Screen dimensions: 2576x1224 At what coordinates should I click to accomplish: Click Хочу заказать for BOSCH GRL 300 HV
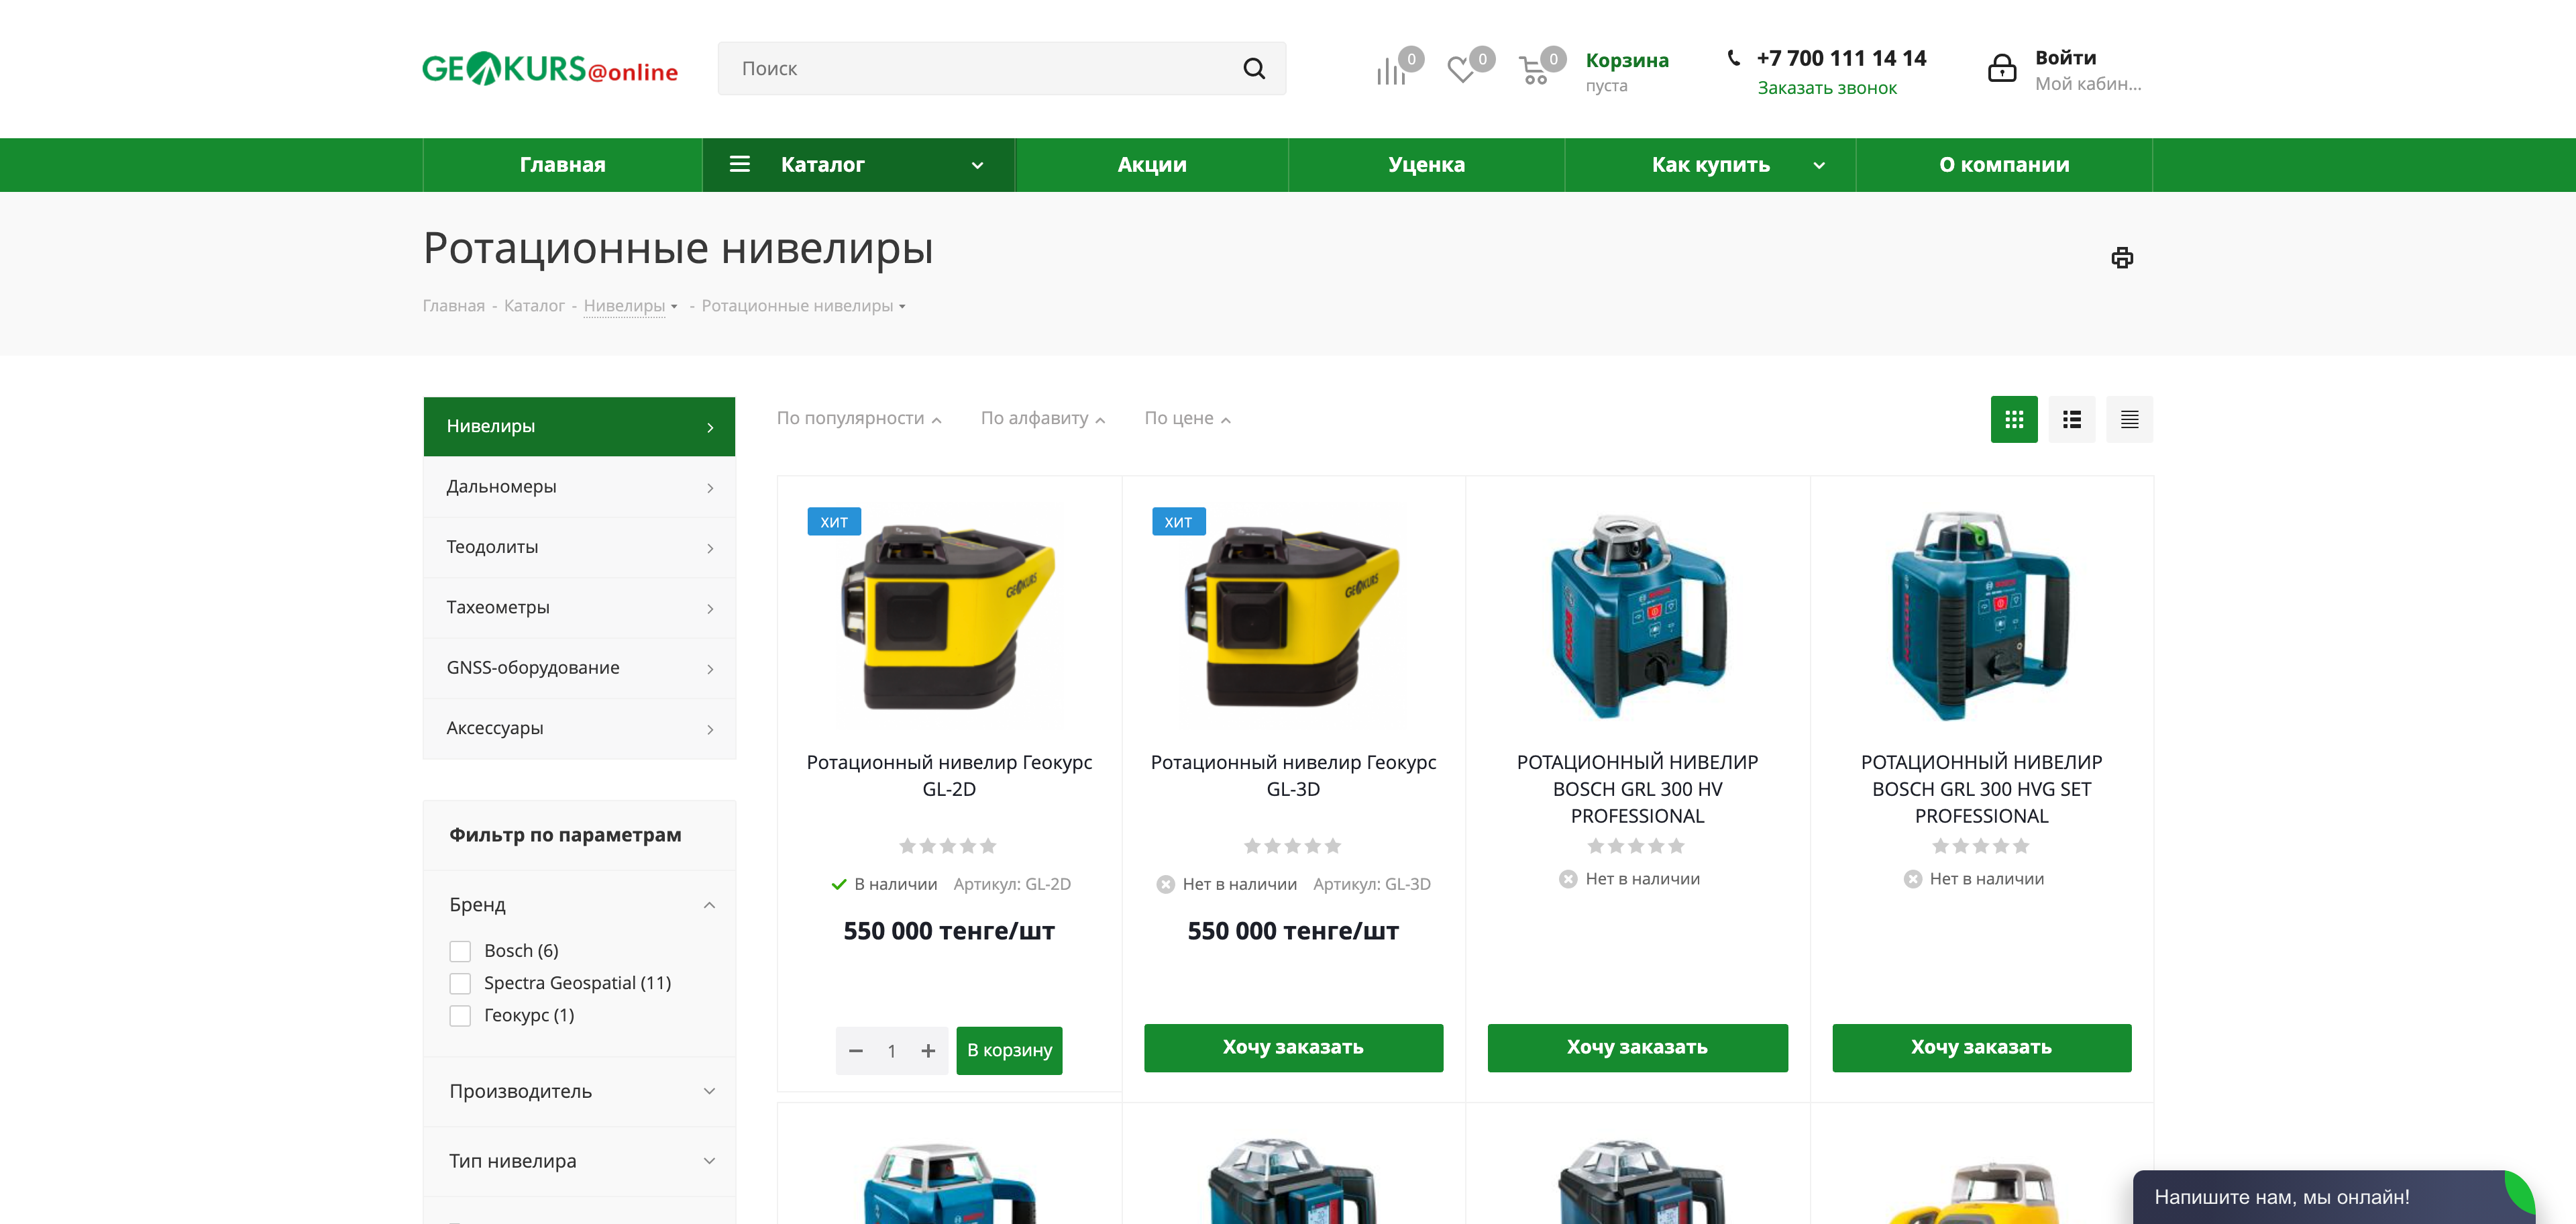coord(1637,1048)
